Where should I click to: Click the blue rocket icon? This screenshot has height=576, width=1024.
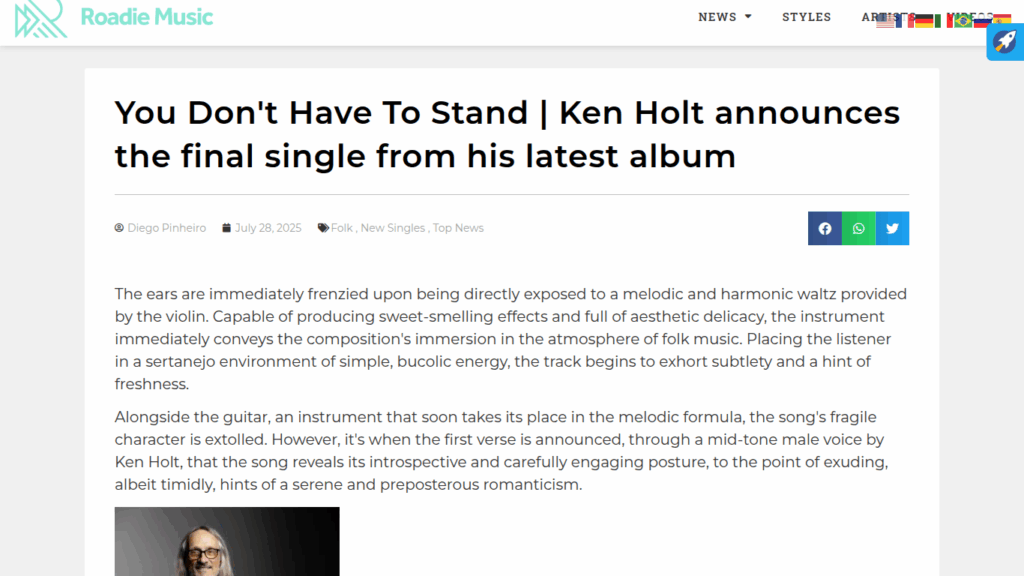(1004, 42)
